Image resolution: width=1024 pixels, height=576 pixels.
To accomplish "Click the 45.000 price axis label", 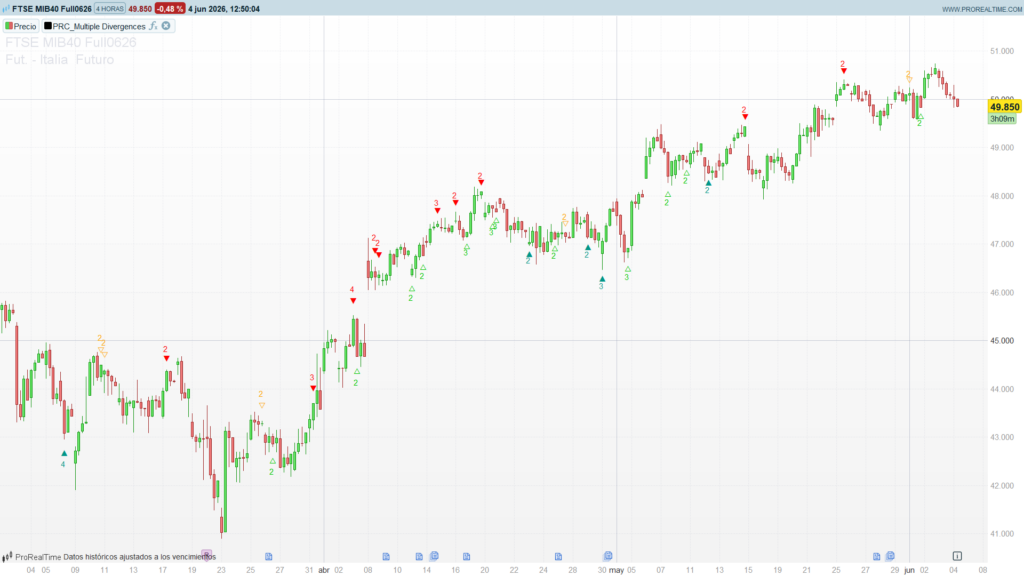I will tap(1002, 341).
